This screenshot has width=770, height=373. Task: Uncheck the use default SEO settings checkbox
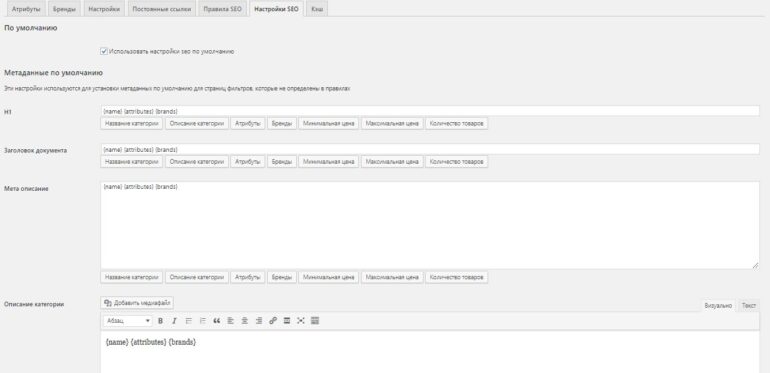point(104,51)
